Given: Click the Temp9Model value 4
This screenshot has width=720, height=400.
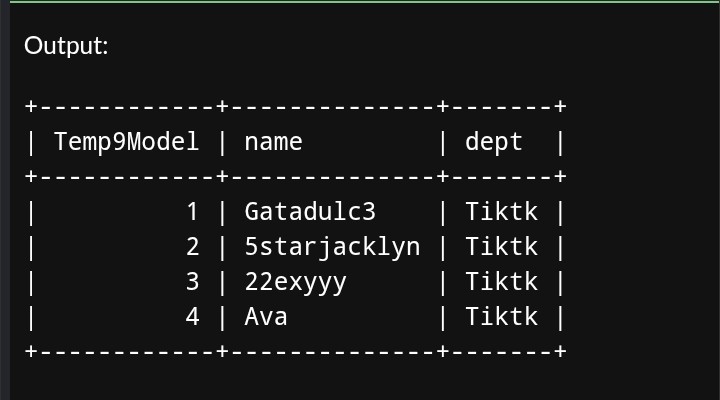Looking at the screenshot, I should tap(193, 317).
